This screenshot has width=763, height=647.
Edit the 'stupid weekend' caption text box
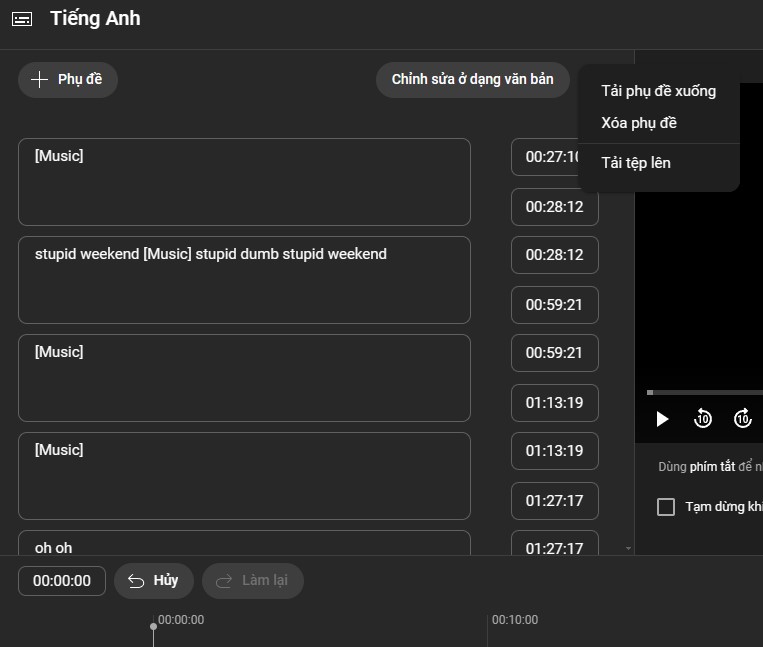click(244, 280)
